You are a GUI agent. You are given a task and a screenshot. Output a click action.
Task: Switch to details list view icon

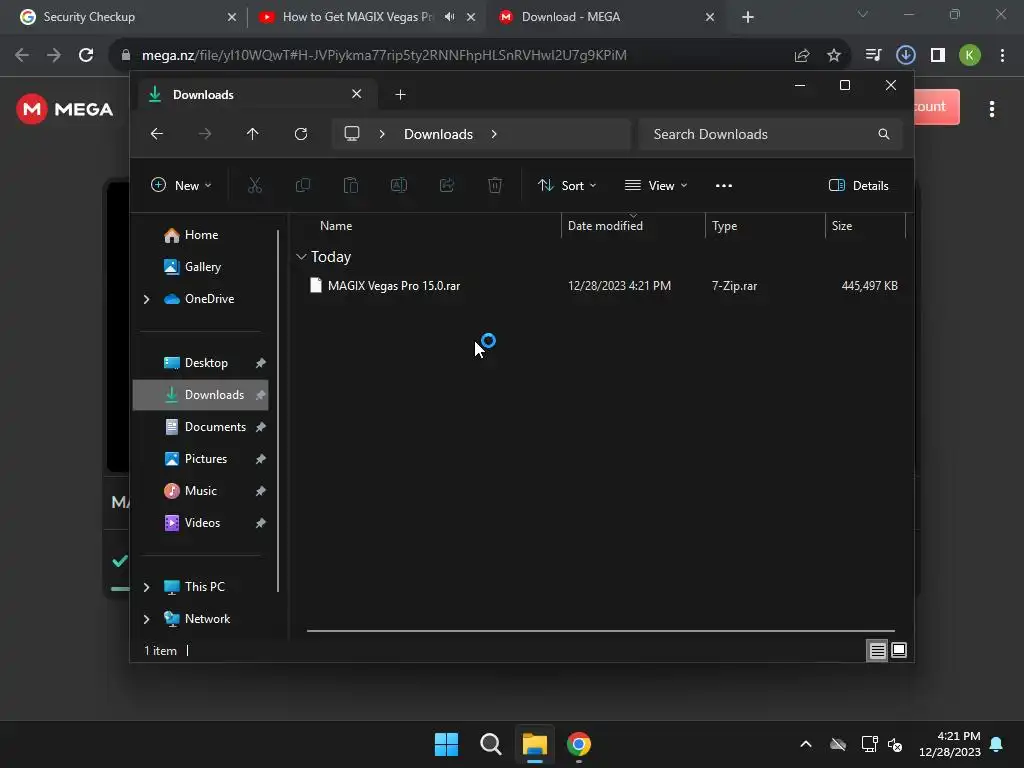877,650
